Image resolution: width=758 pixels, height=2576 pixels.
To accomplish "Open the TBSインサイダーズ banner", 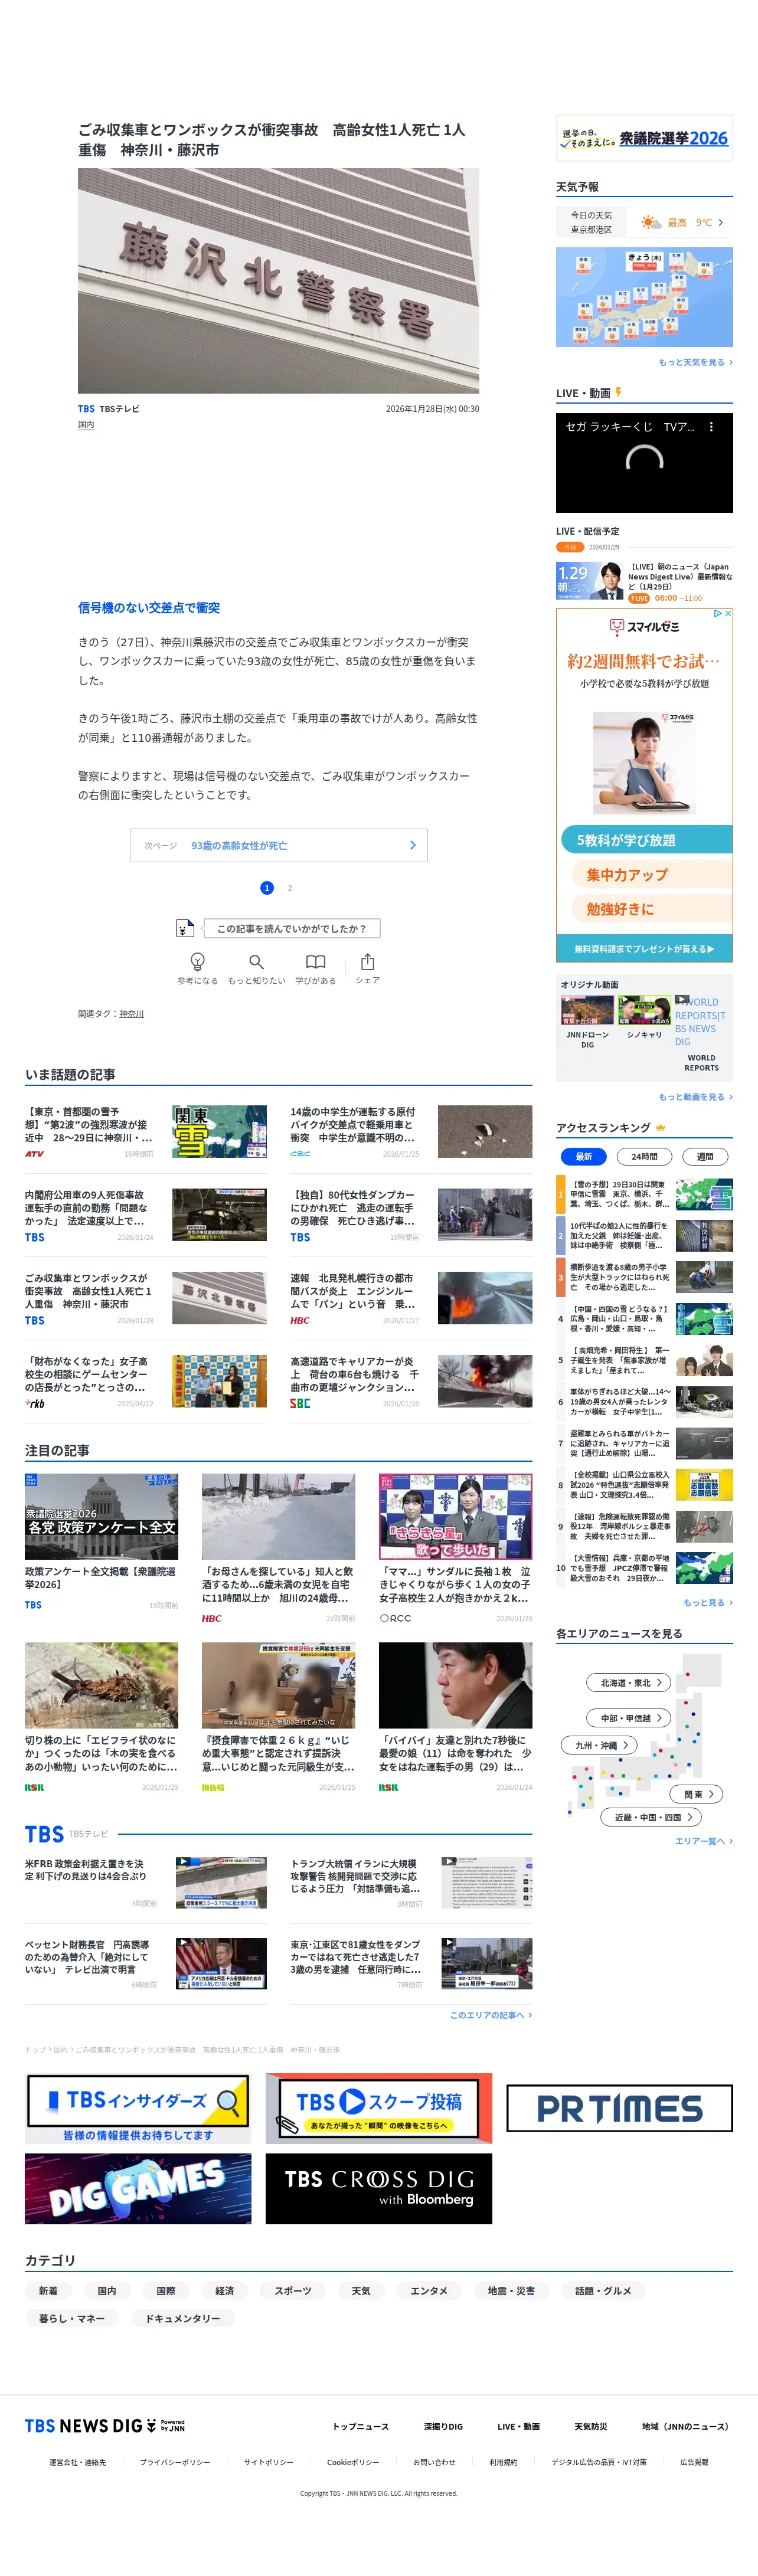I will 138,2108.
